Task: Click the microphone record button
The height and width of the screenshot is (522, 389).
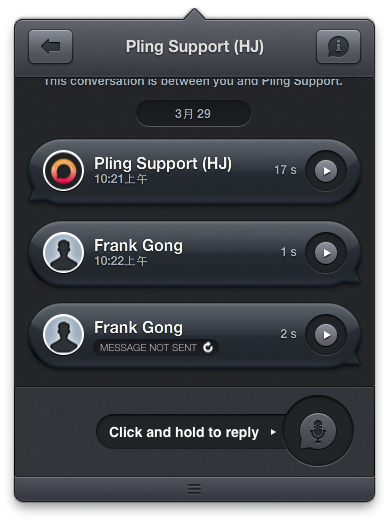Action: point(318,431)
